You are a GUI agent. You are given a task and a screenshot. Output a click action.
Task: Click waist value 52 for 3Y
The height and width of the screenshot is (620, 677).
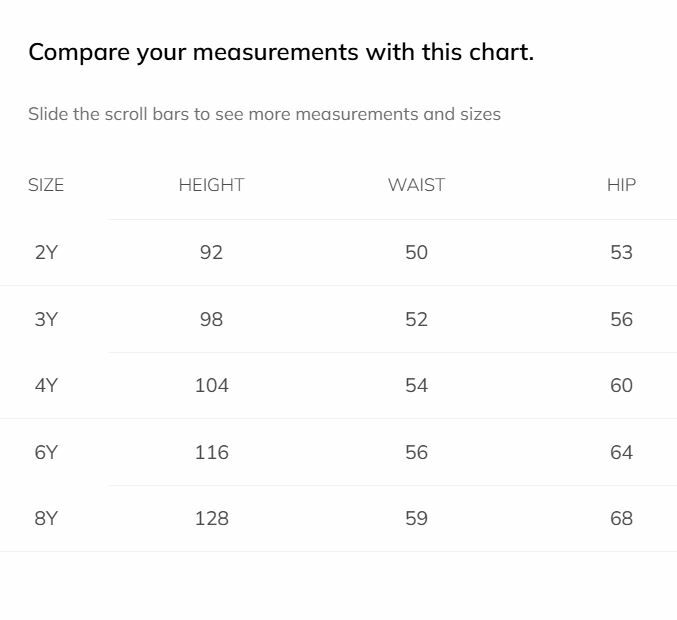click(416, 319)
